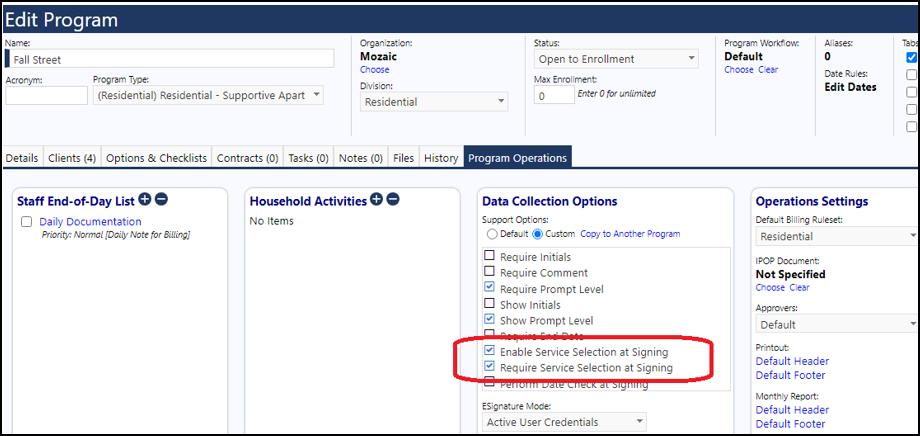Open the History tab
Screen dimensions: 920x436
click(x=441, y=158)
